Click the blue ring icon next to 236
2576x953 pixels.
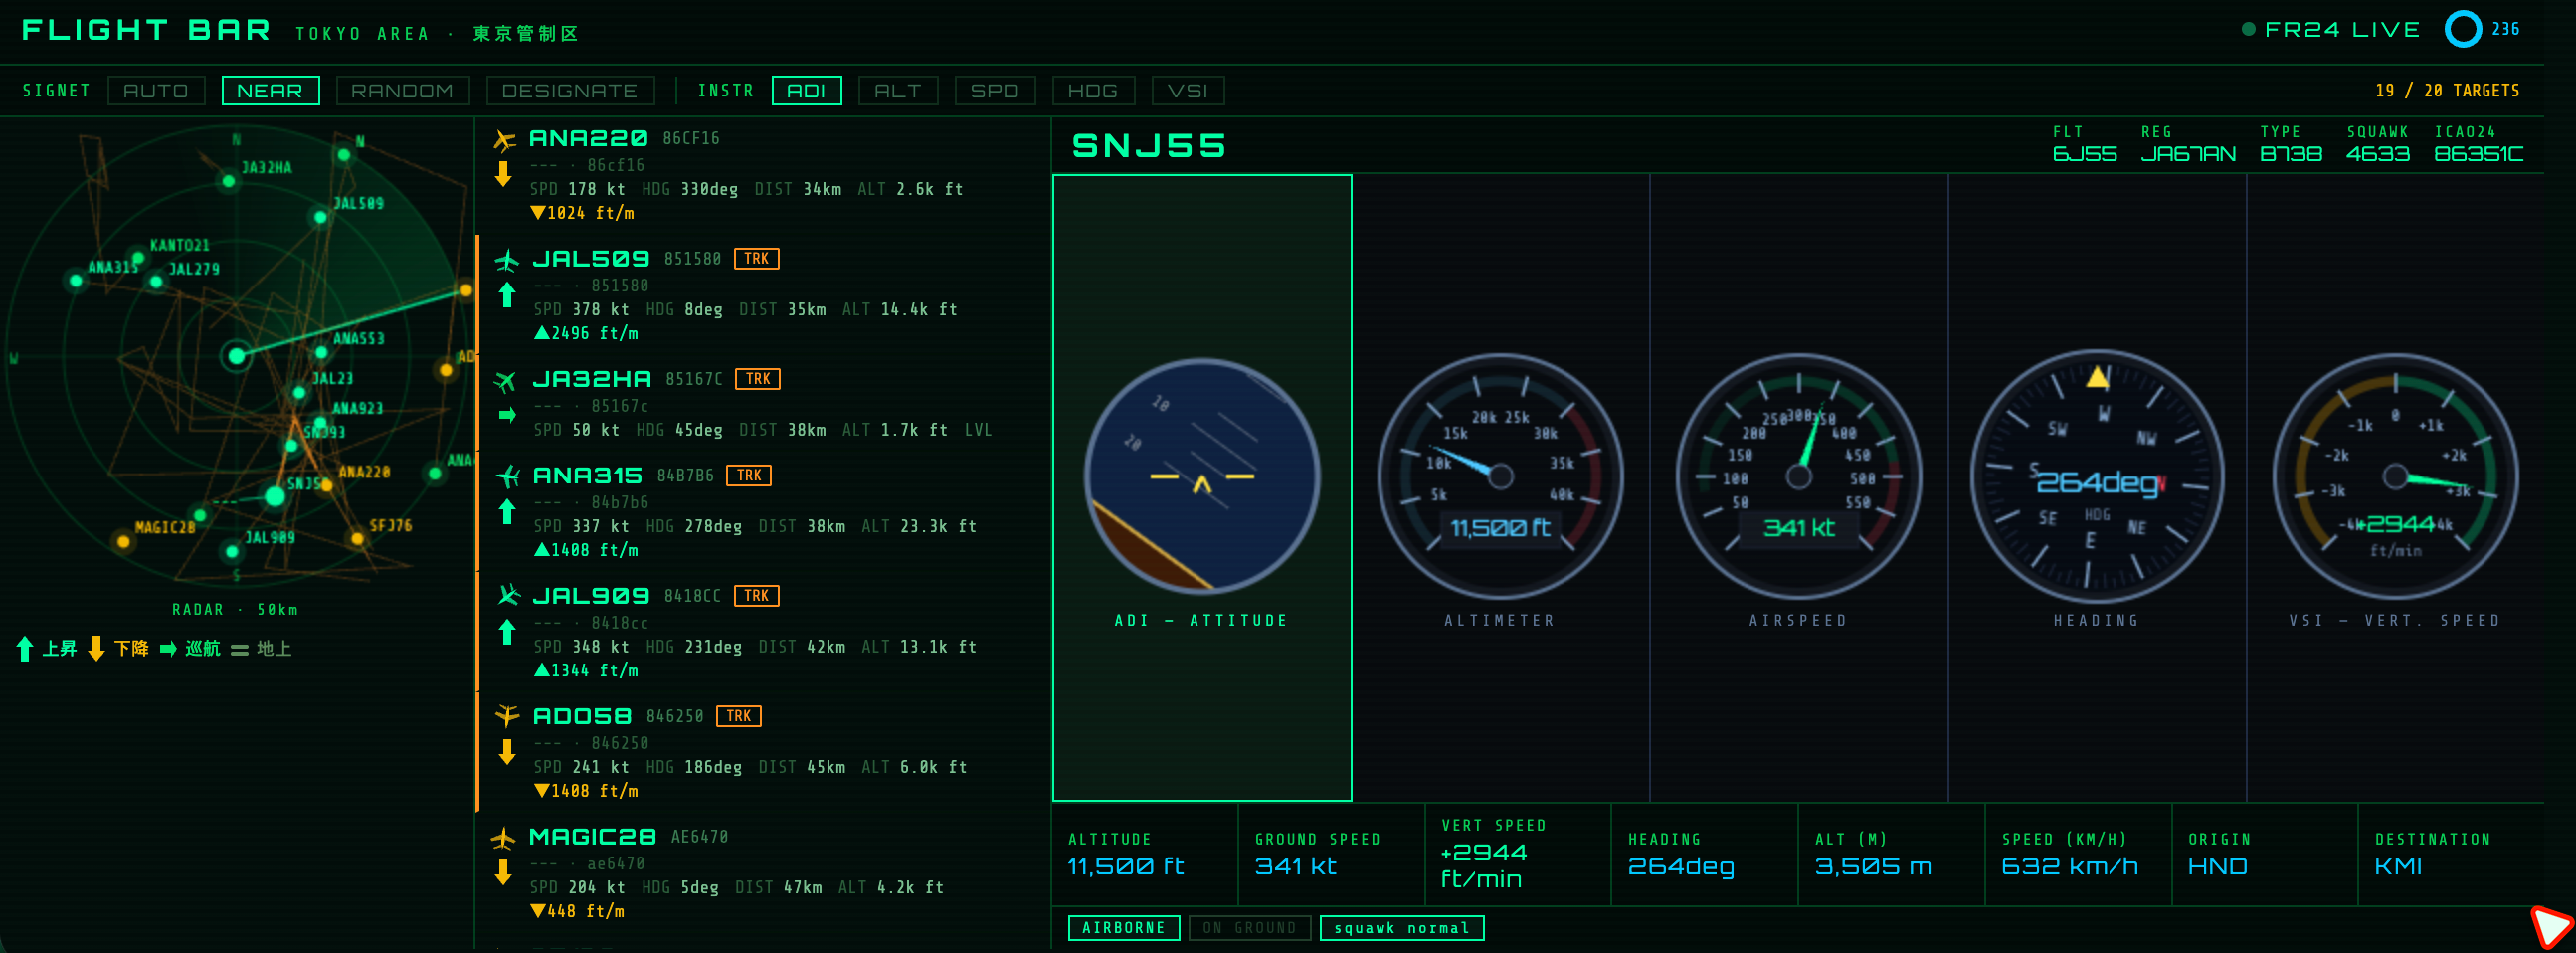(2462, 29)
